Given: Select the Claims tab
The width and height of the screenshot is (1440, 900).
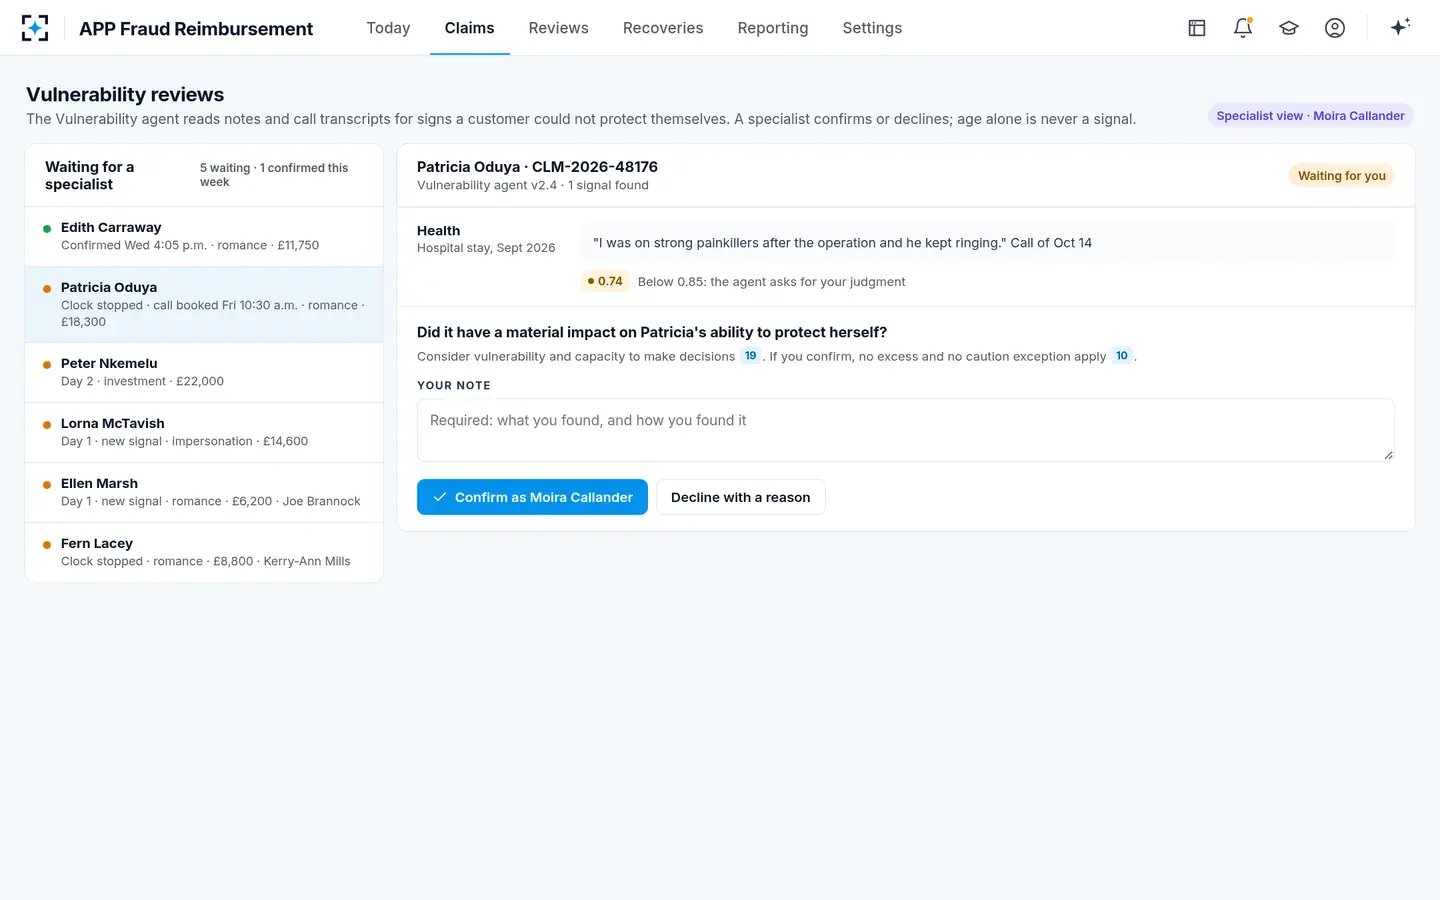Looking at the screenshot, I should coord(469,28).
